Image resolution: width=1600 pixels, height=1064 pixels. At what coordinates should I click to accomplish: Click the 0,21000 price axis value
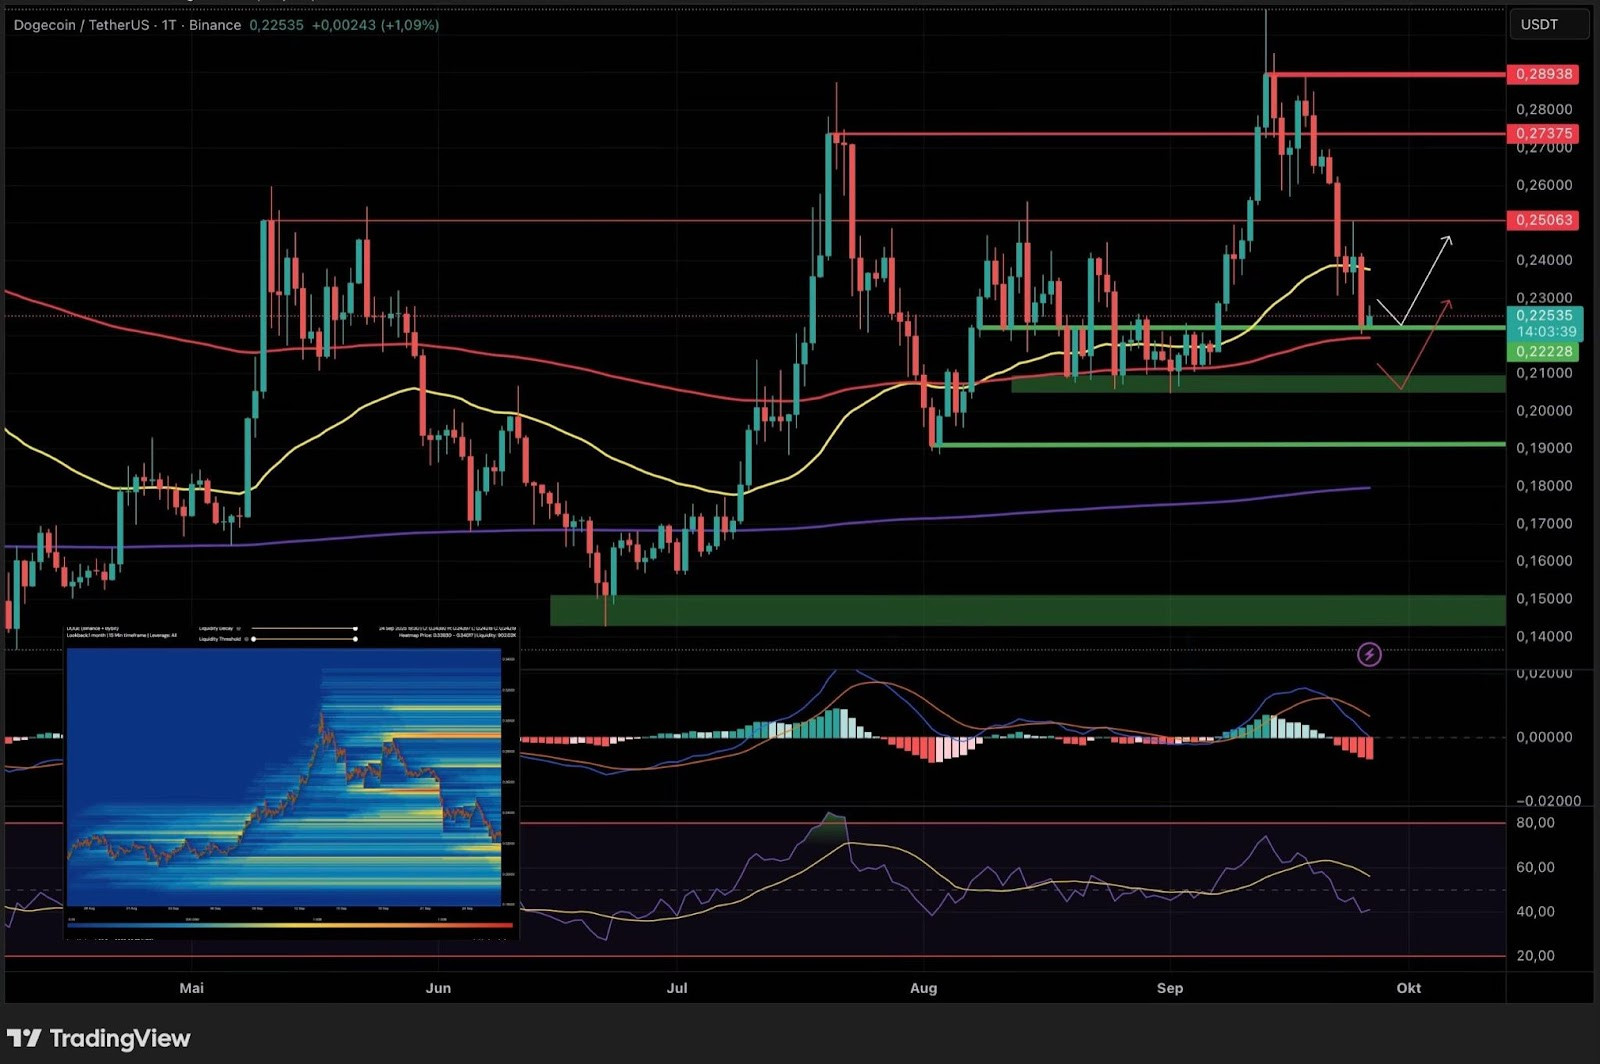[x=1544, y=373]
